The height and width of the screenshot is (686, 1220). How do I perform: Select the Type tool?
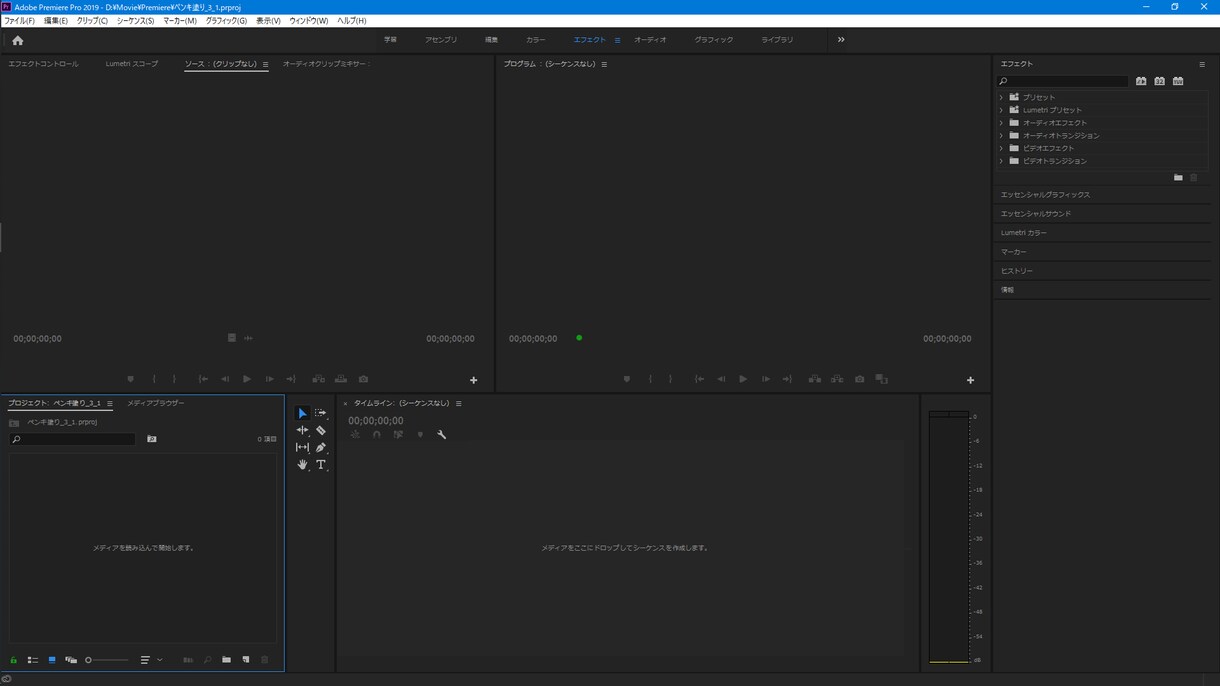321,464
